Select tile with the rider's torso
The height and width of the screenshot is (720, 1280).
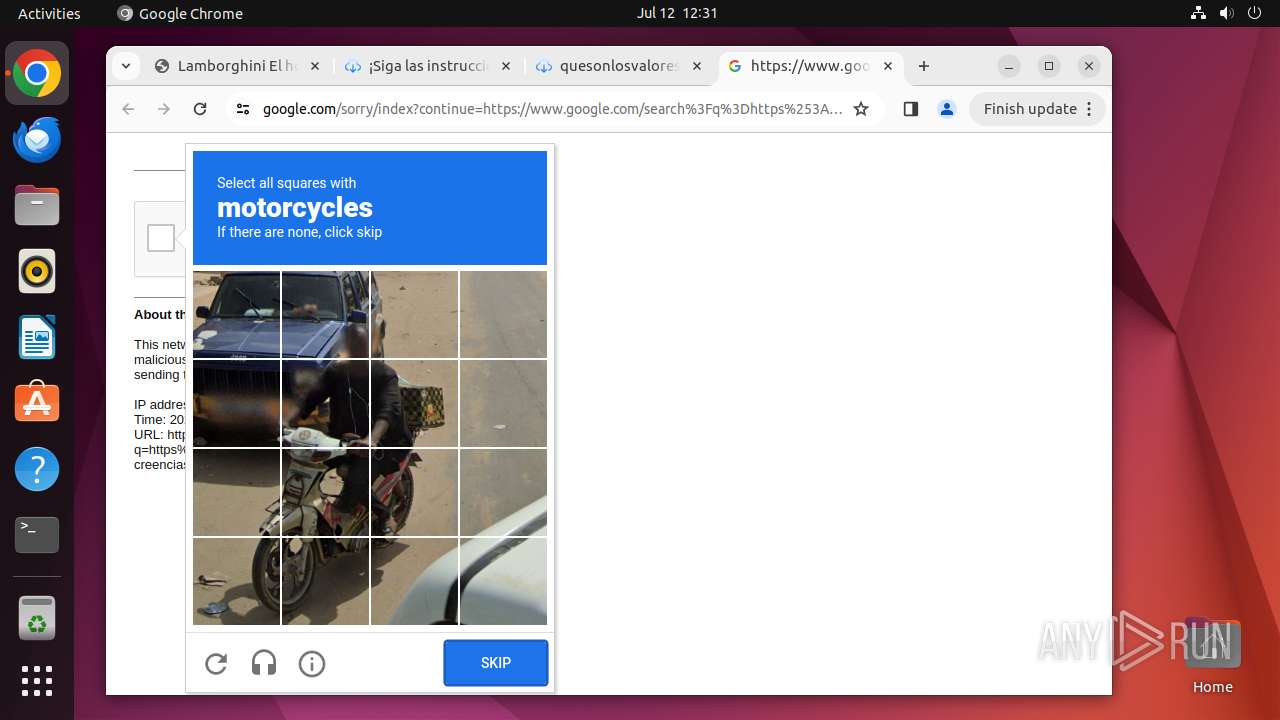pos(325,403)
